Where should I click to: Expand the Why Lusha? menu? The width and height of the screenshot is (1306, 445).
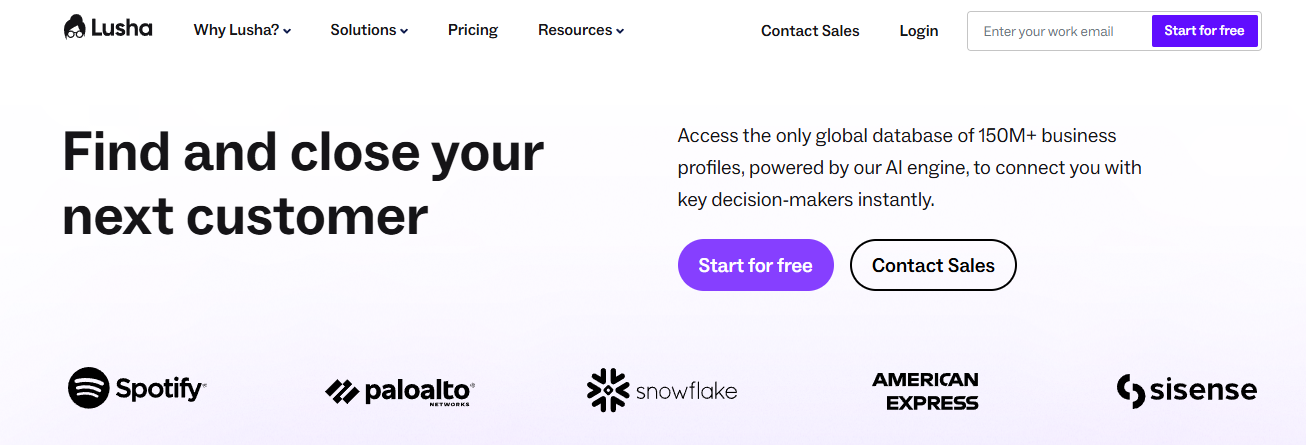click(243, 30)
